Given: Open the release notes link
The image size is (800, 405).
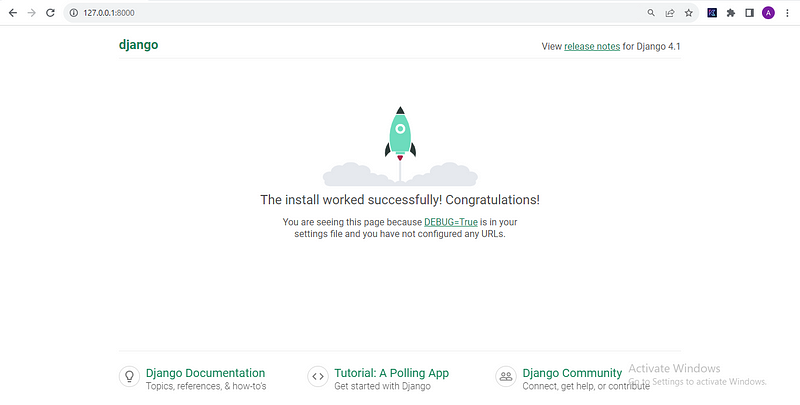Looking at the screenshot, I should tap(592, 46).
